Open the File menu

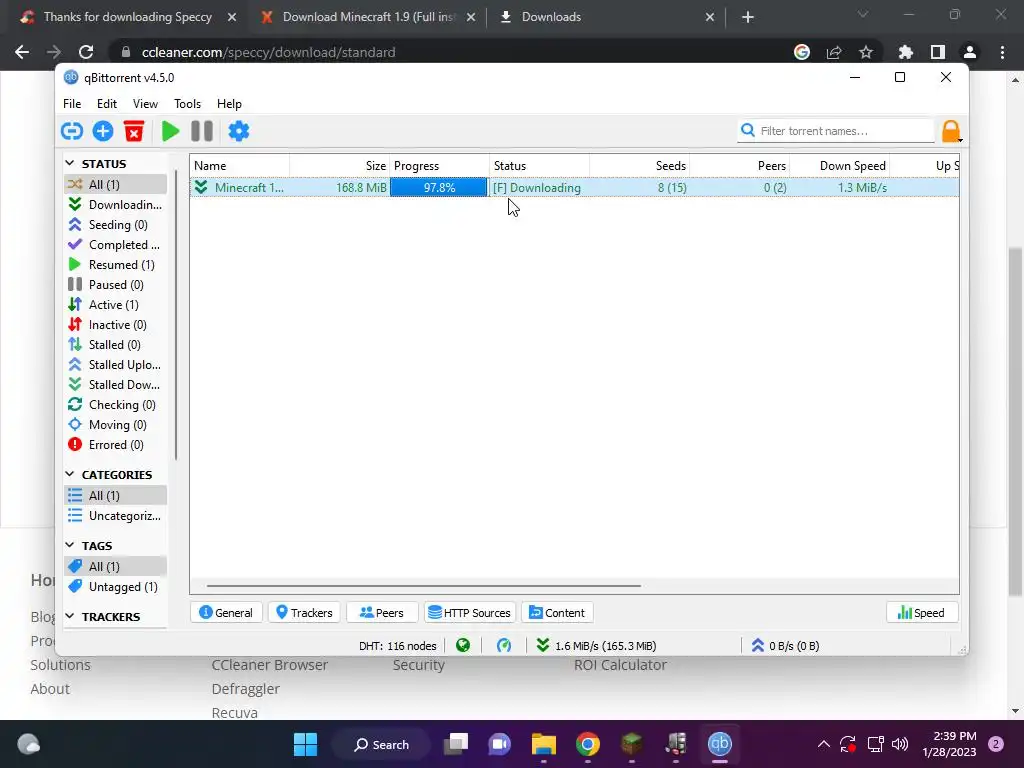pyautogui.click(x=72, y=104)
